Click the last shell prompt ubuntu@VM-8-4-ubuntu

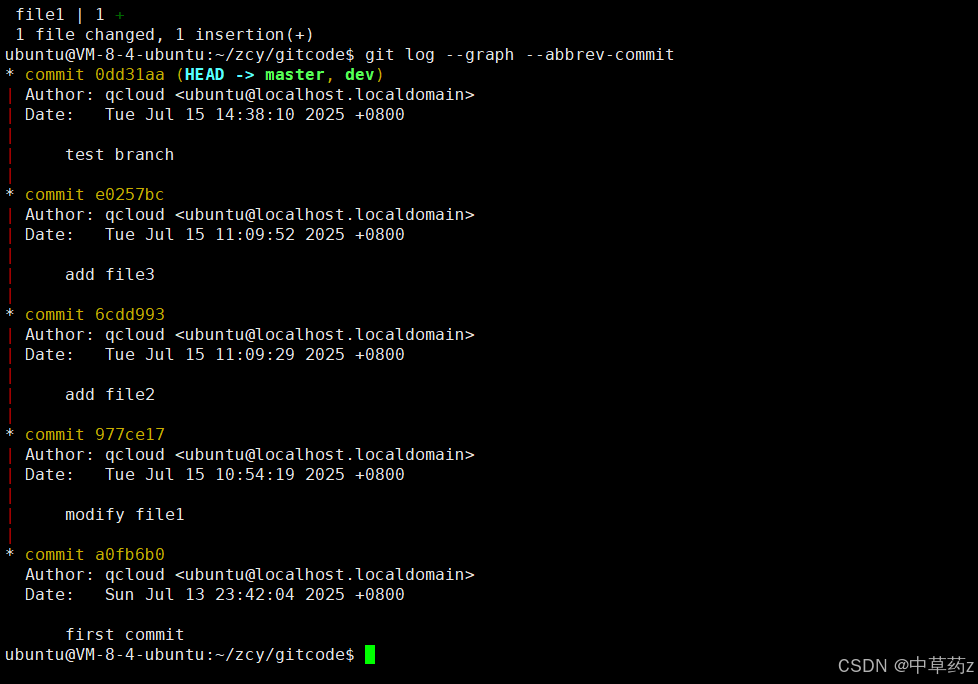point(180,655)
